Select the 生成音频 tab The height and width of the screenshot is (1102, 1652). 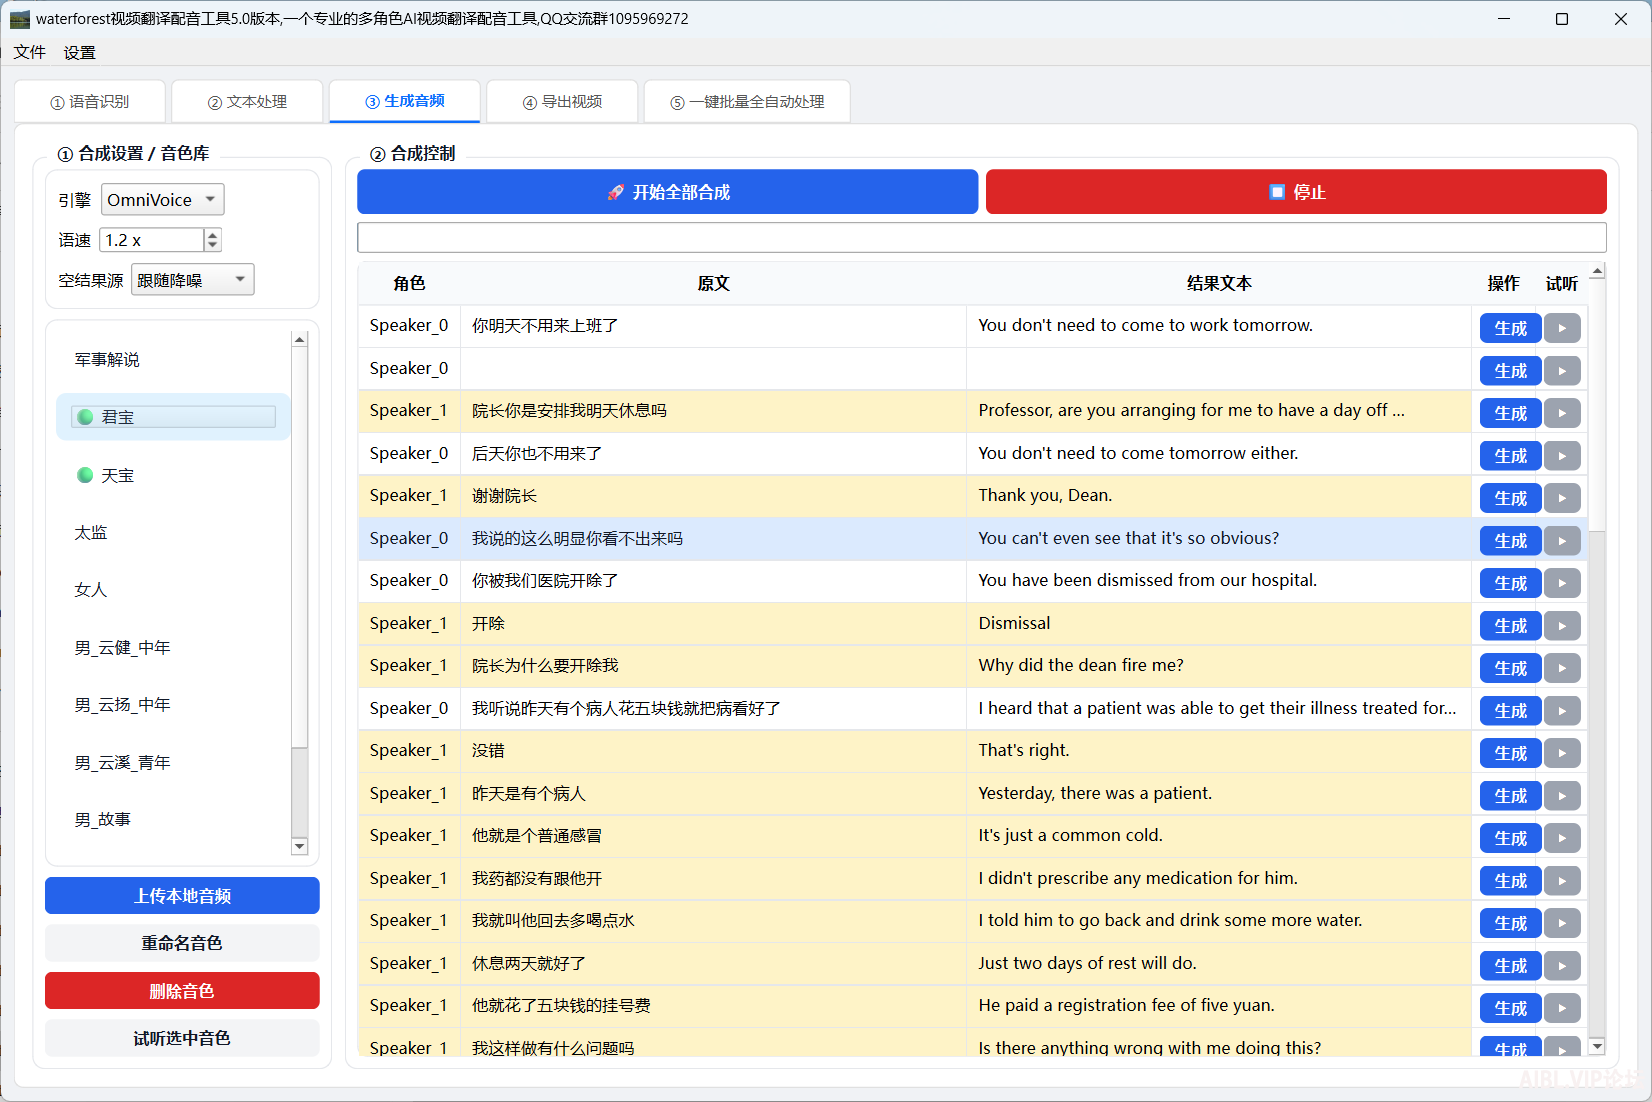click(x=405, y=101)
